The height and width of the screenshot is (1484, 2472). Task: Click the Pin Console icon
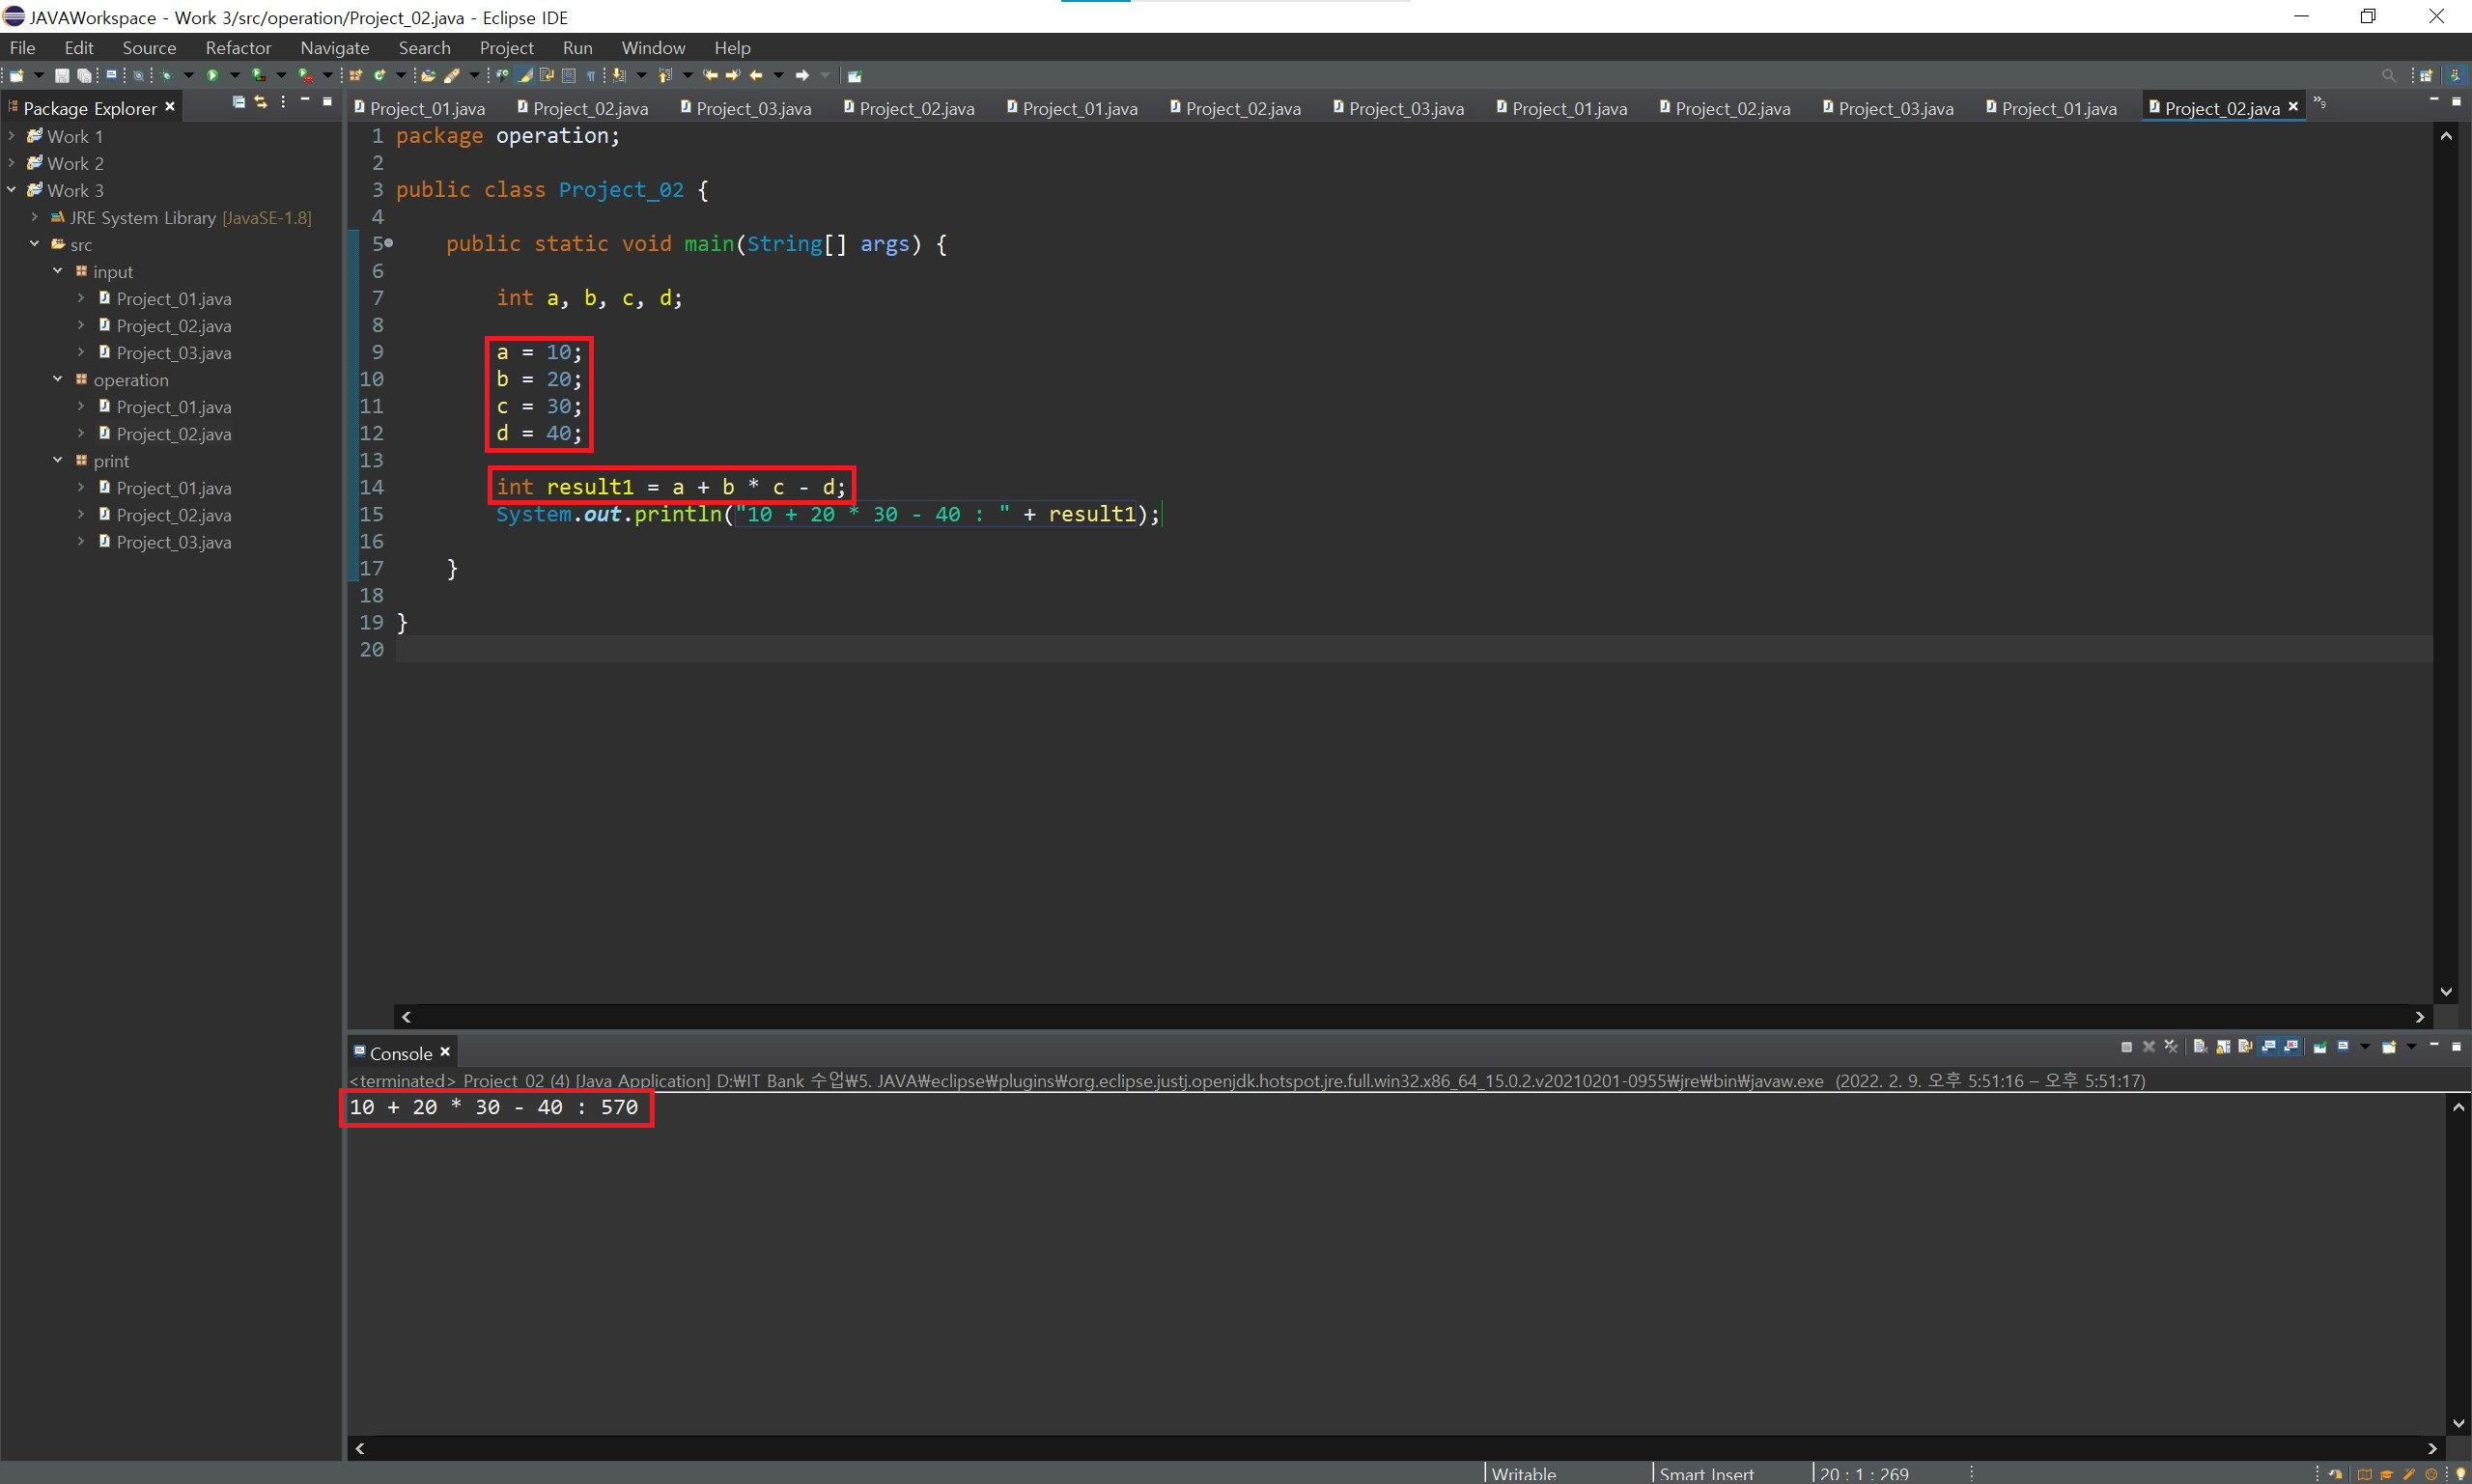click(x=2320, y=1047)
